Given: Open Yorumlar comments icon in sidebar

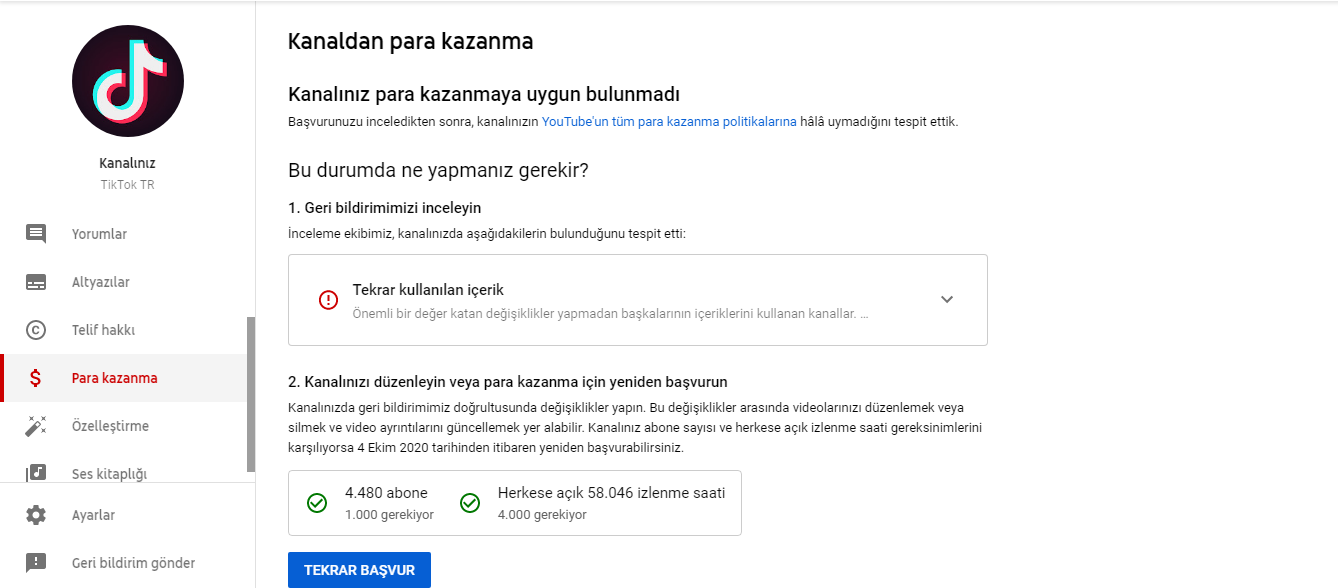Looking at the screenshot, I should click(x=36, y=234).
